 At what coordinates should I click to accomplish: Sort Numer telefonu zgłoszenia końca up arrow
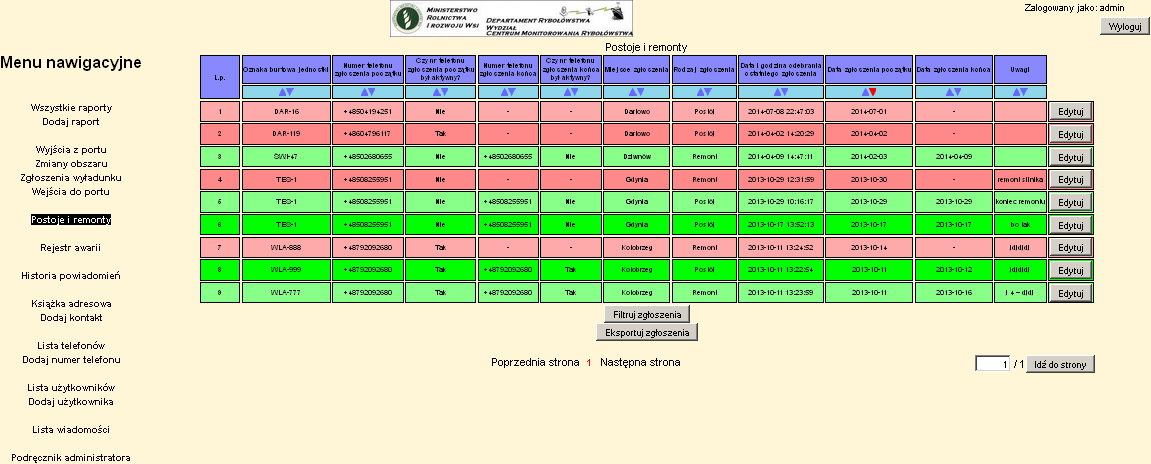[x=504, y=92]
